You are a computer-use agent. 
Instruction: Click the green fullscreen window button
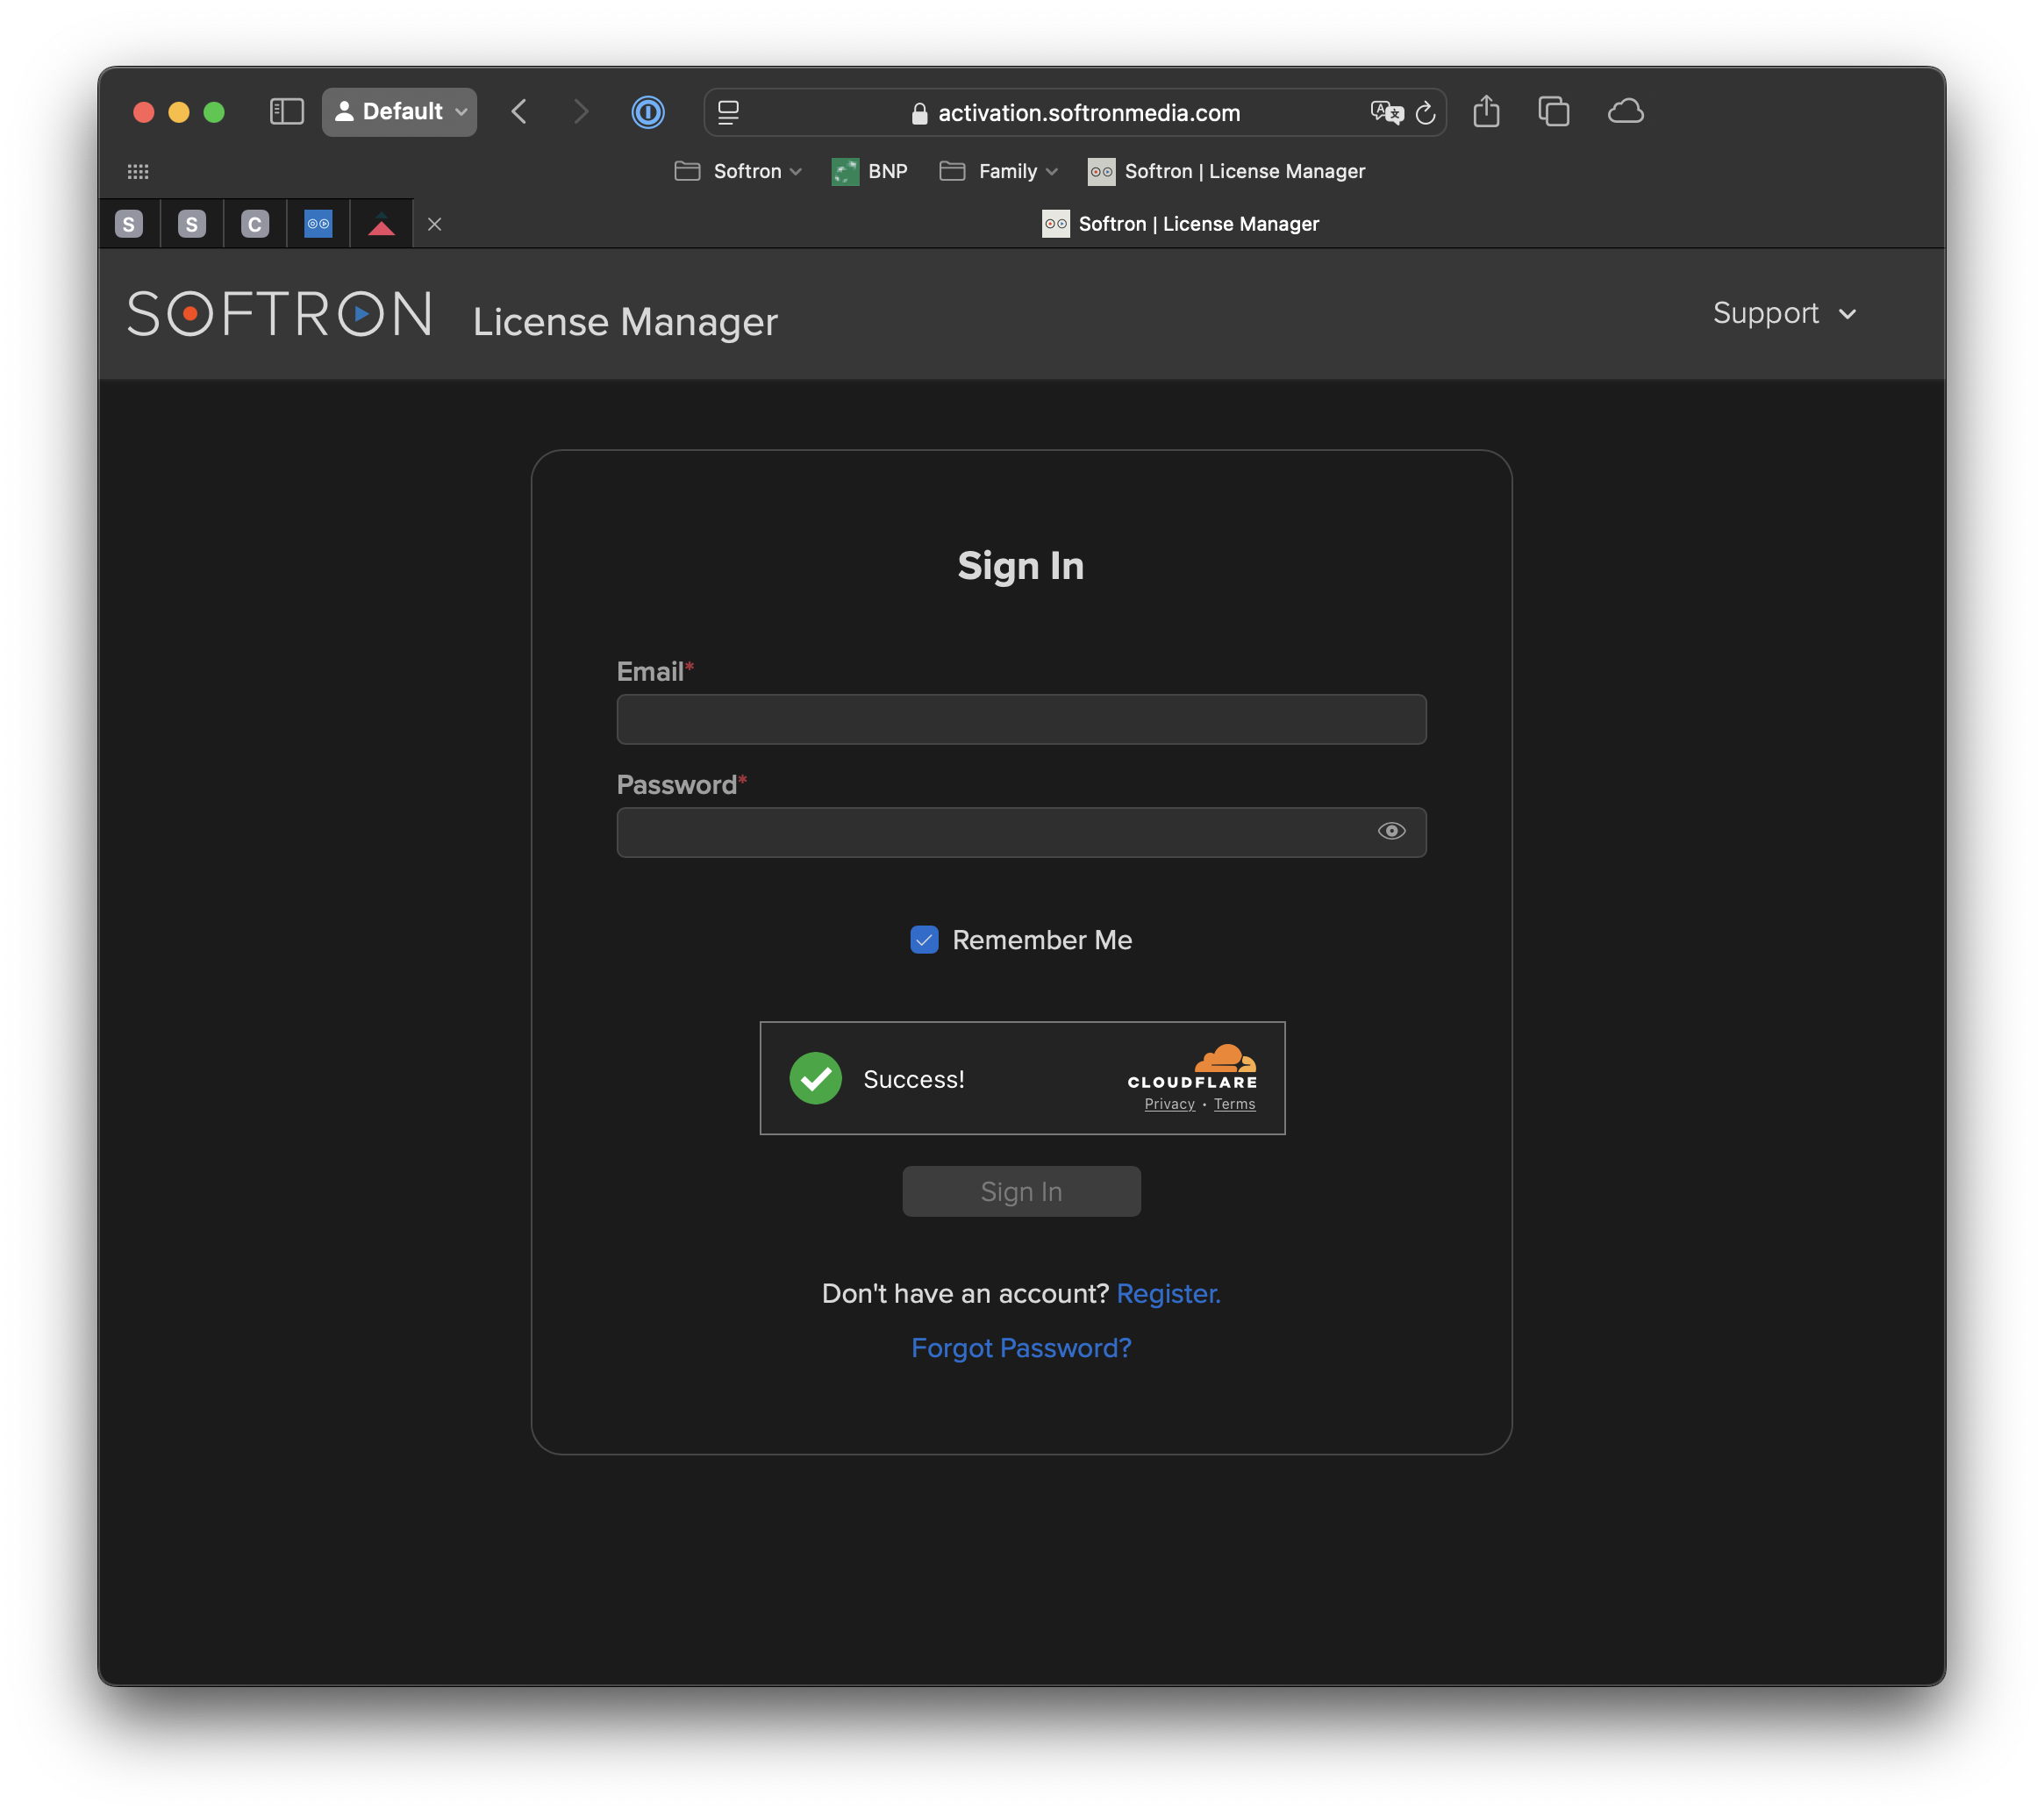pyautogui.click(x=214, y=112)
